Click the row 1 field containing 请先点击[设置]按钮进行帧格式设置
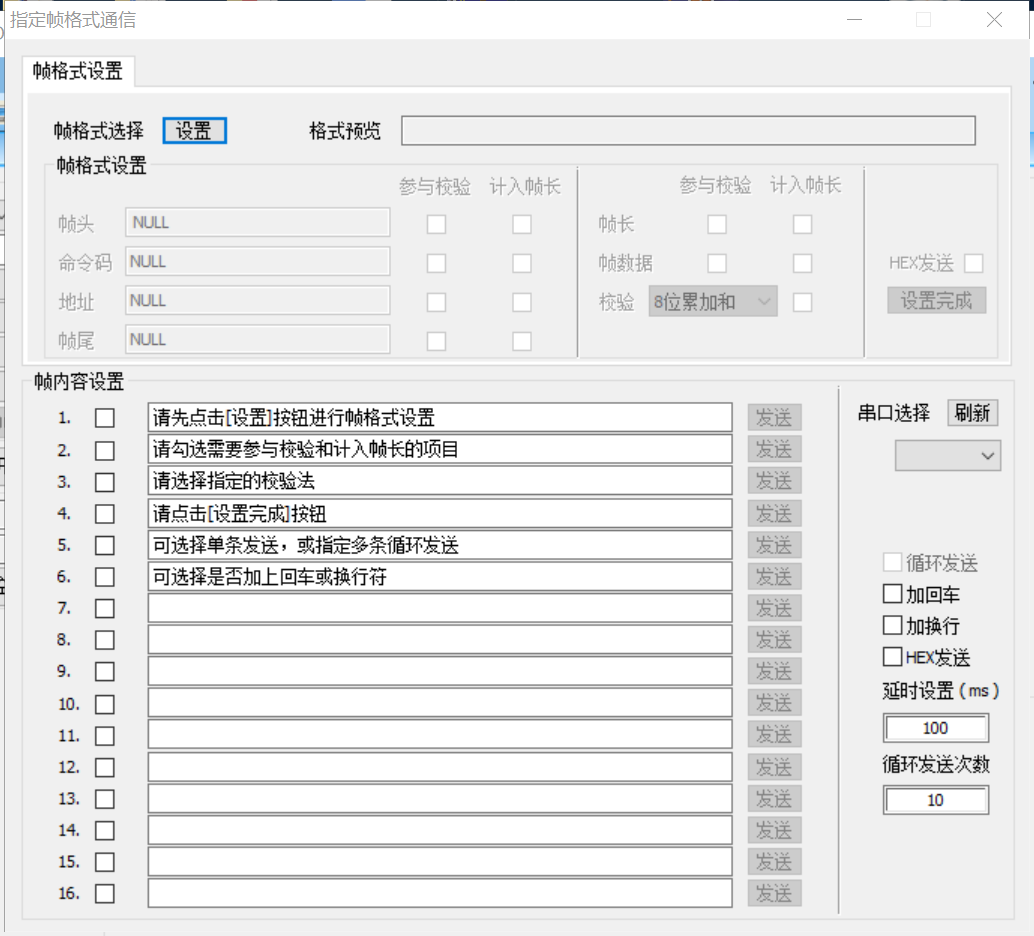This screenshot has height=936, width=1034. pos(440,418)
